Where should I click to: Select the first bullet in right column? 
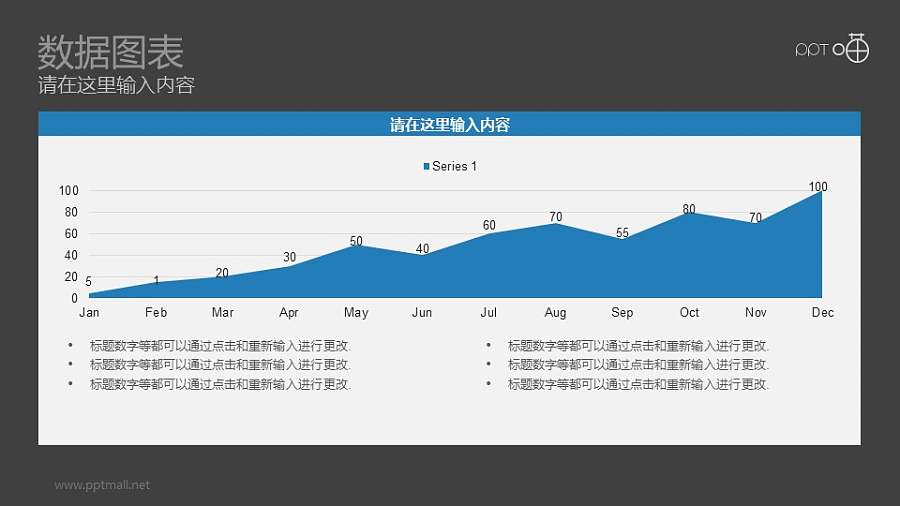(638, 346)
